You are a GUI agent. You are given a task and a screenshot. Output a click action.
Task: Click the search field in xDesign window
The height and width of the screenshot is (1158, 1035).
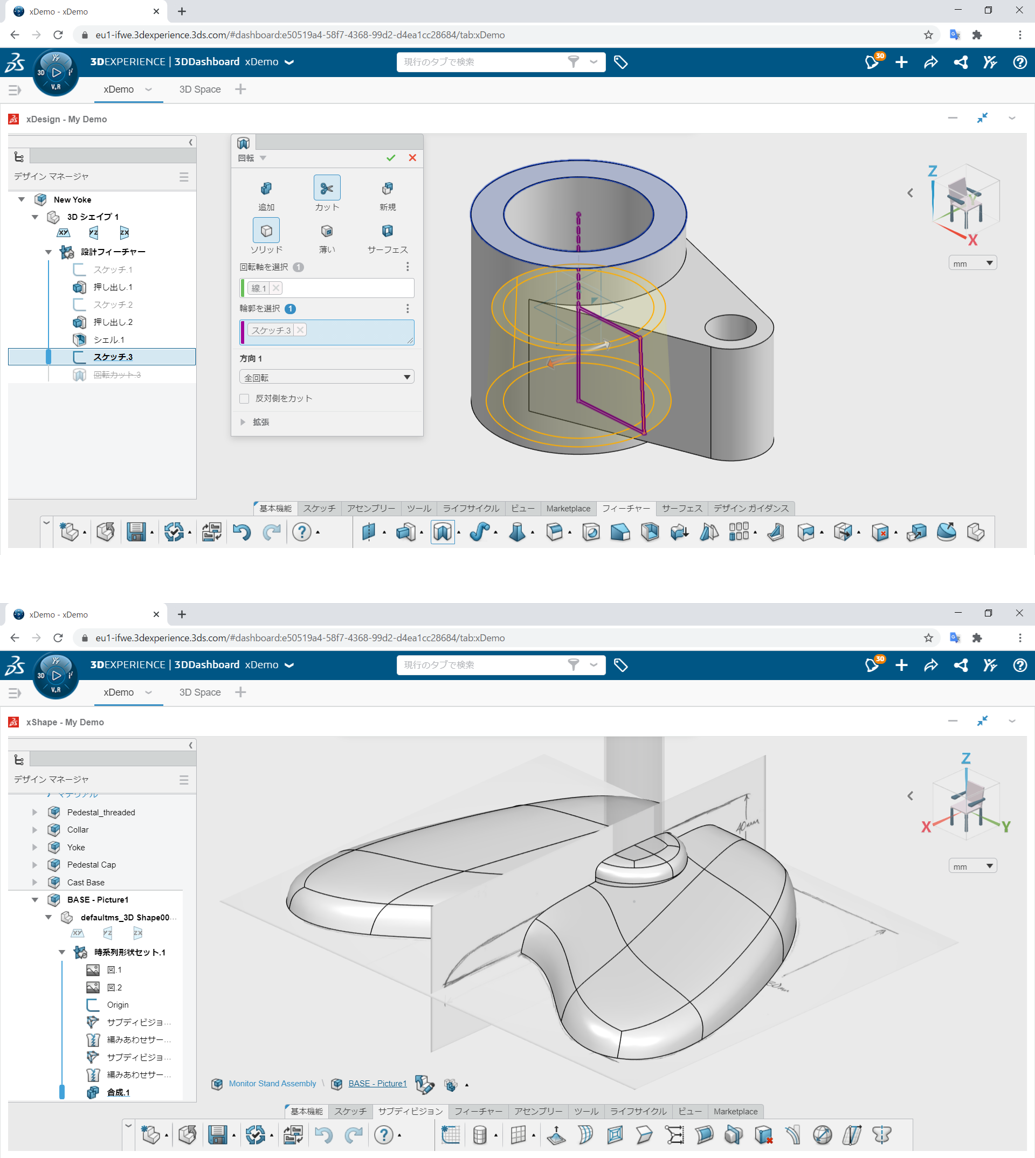[x=483, y=62]
